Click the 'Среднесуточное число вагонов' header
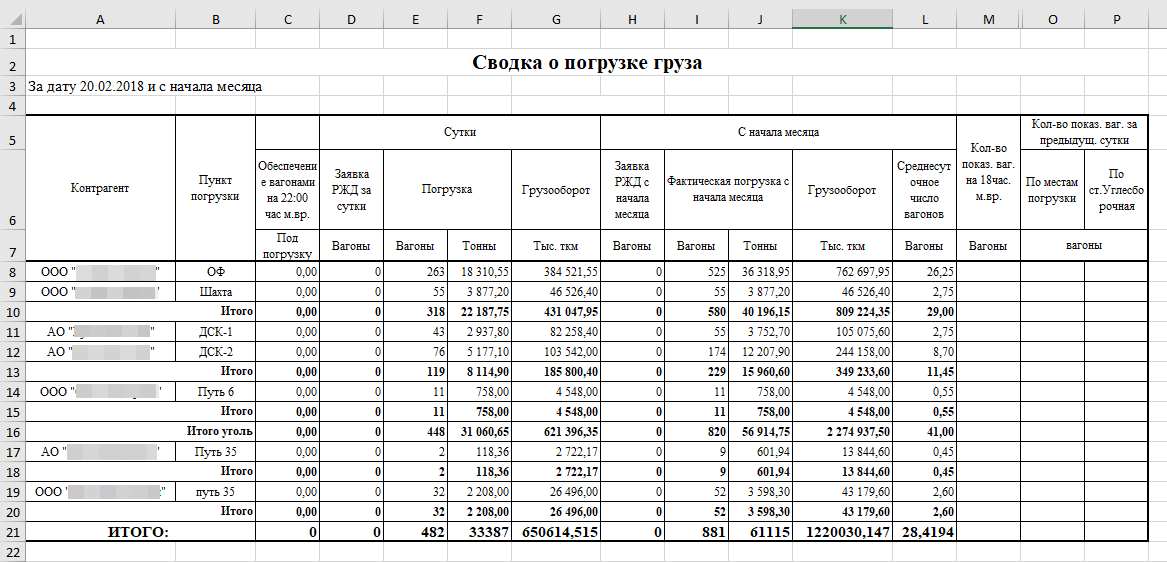The image size is (1167, 562). tap(924, 189)
